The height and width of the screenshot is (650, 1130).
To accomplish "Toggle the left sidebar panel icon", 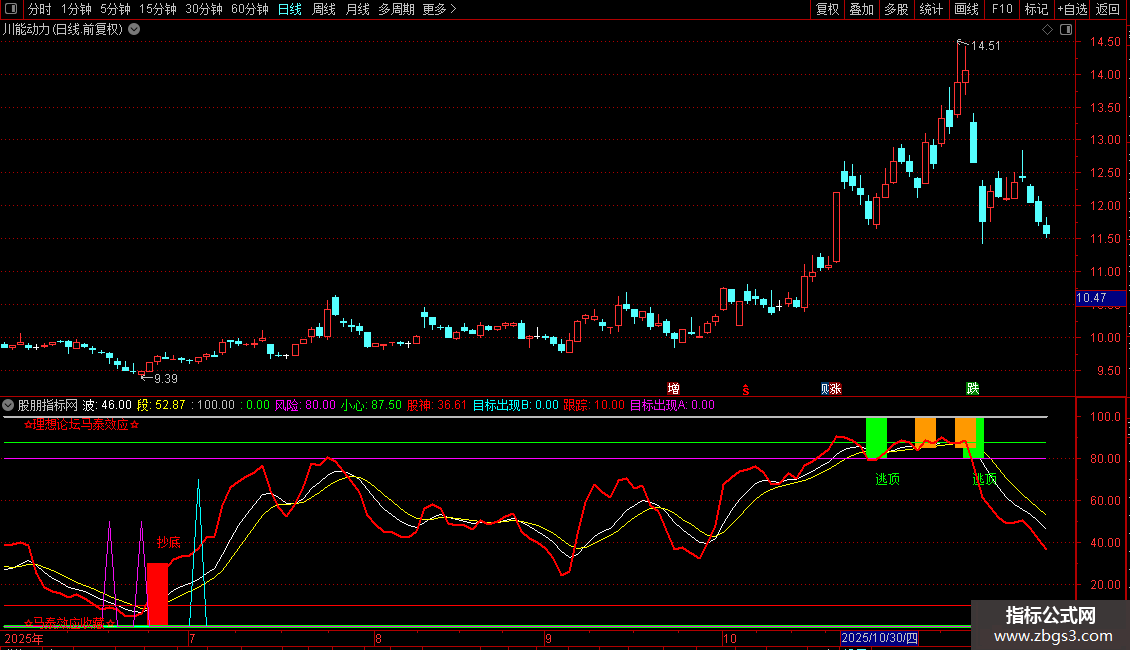I will [x=11, y=9].
